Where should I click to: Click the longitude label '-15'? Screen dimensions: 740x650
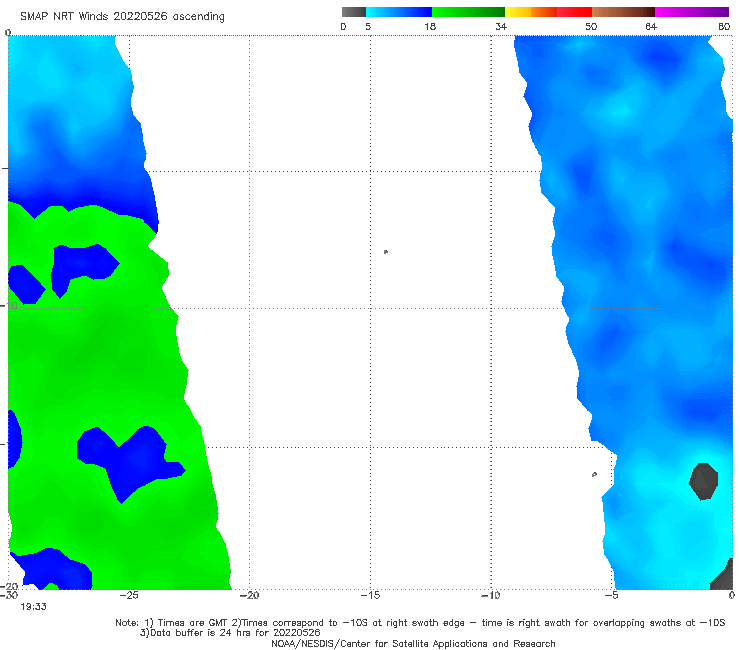click(370, 596)
